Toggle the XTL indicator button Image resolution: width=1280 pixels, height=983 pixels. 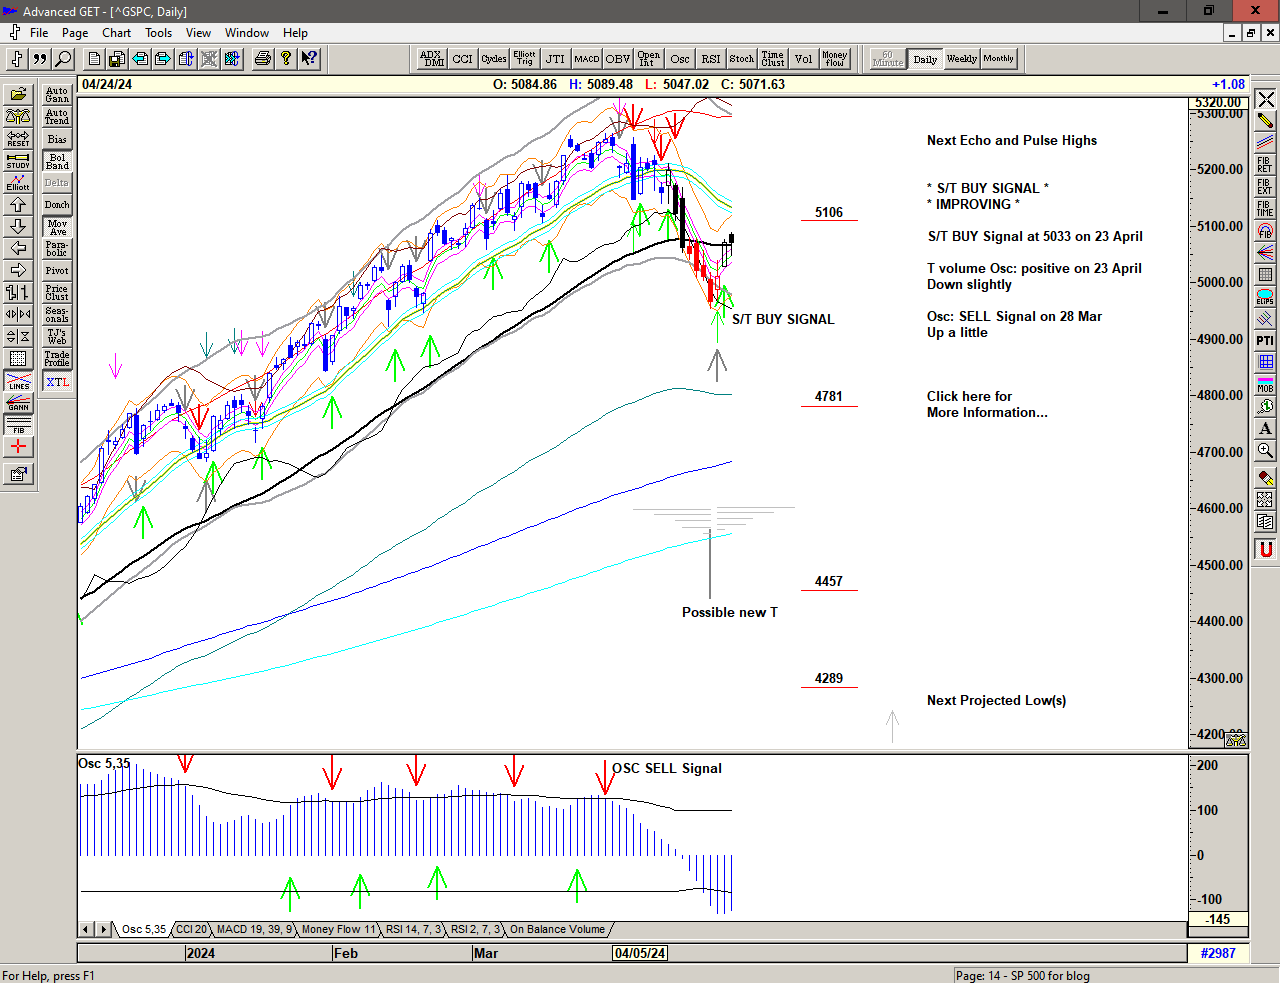tap(57, 382)
